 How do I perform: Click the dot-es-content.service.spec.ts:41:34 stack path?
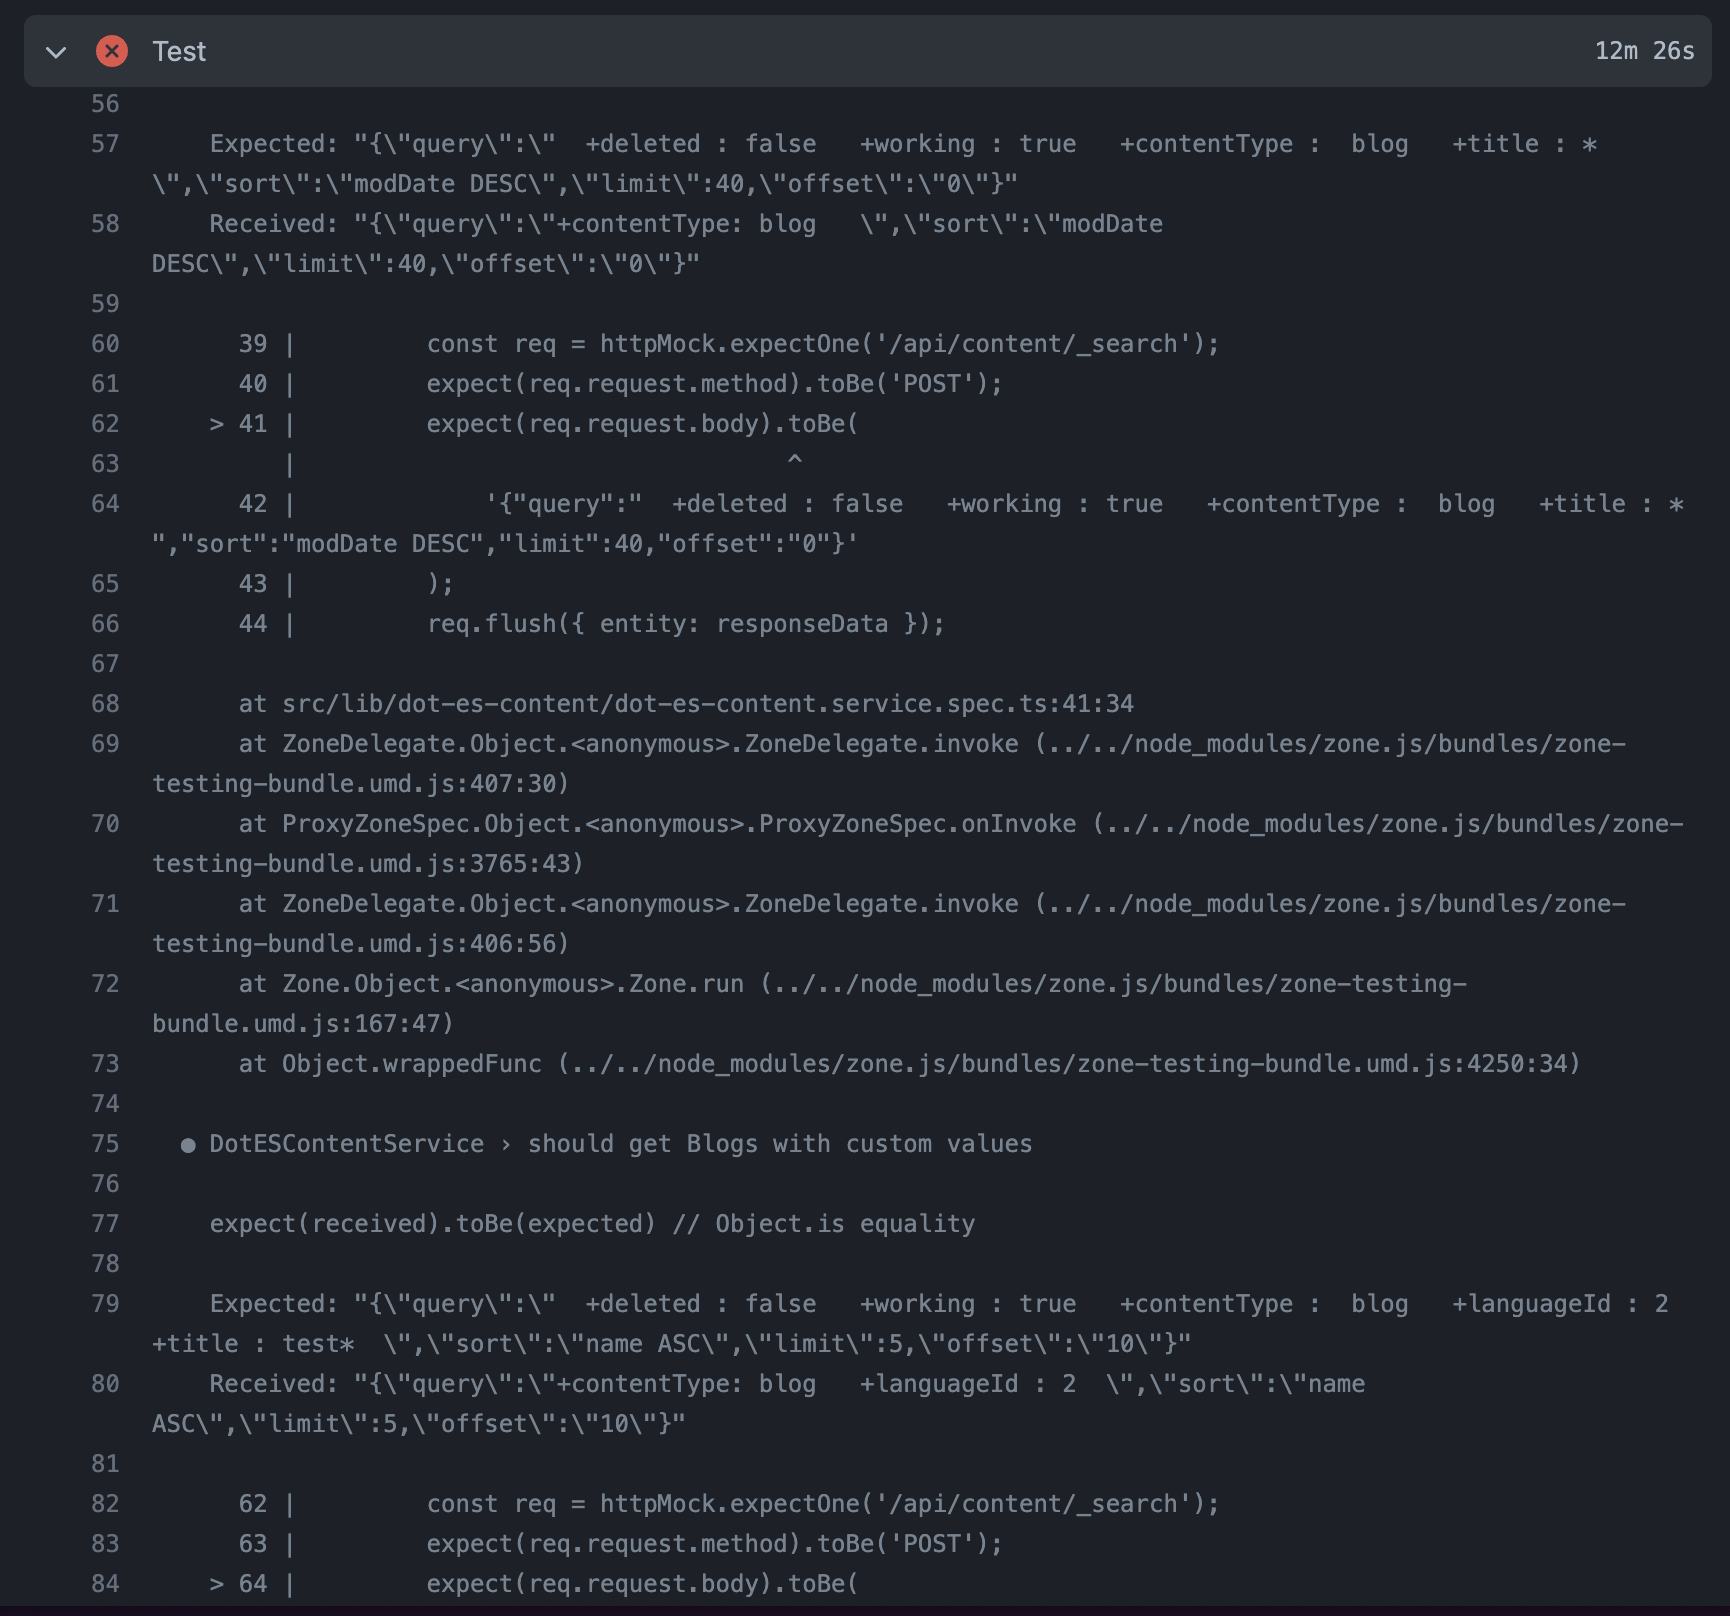coord(708,704)
